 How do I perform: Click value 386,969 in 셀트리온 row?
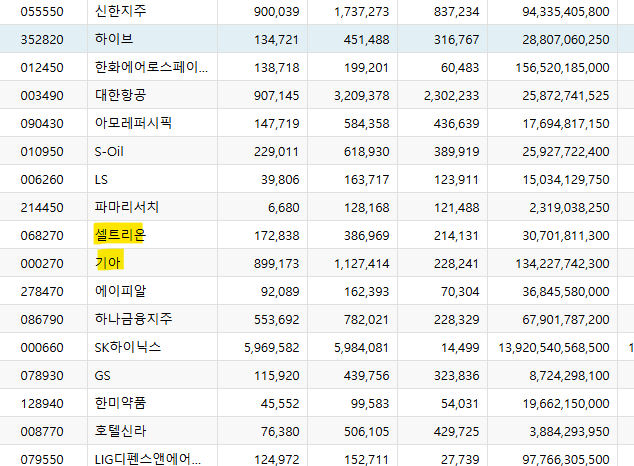click(x=367, y=236)
